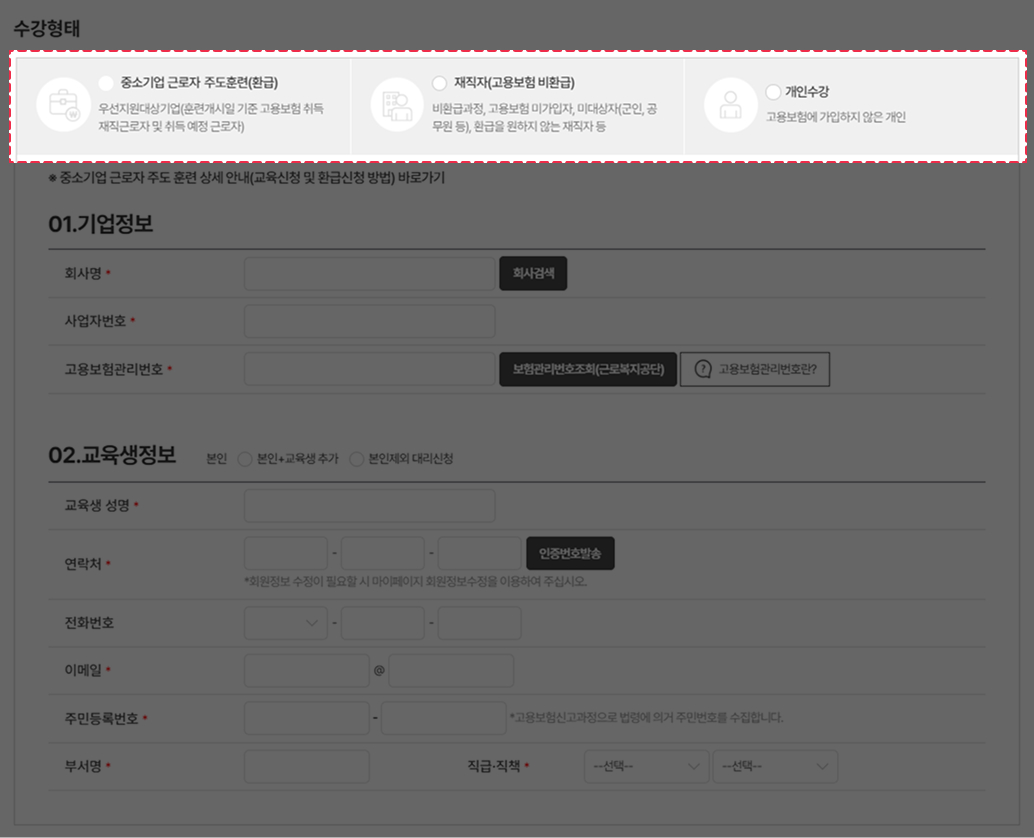Select the 중소기업 근로자 주도훈련(환급) radio button

[x=107, y=83]
